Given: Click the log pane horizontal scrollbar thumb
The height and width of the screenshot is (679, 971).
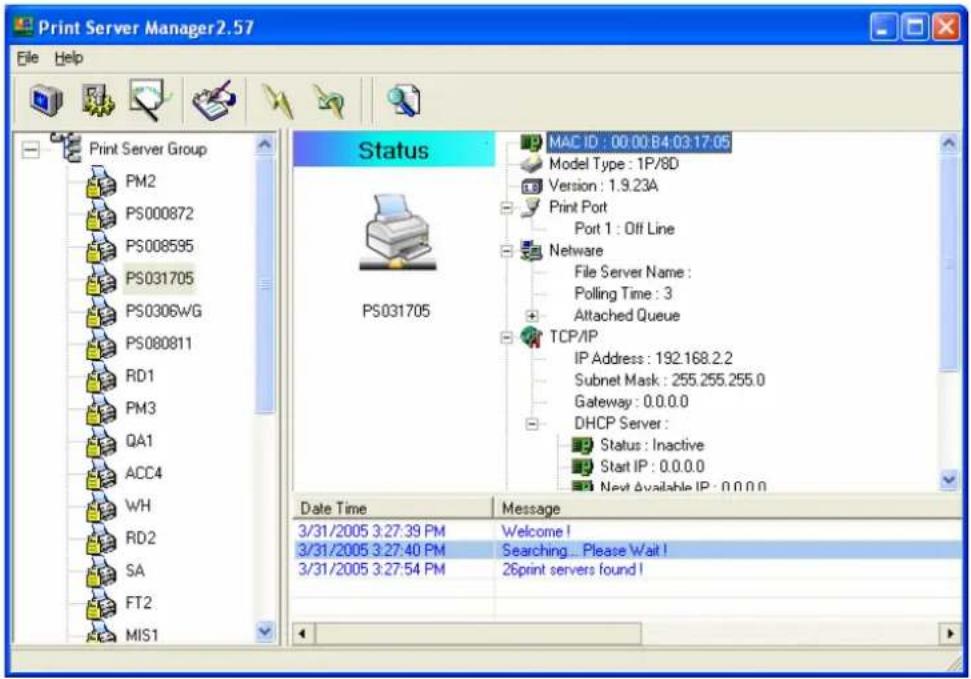Looking at the screenshot, I should coord(478,634).
